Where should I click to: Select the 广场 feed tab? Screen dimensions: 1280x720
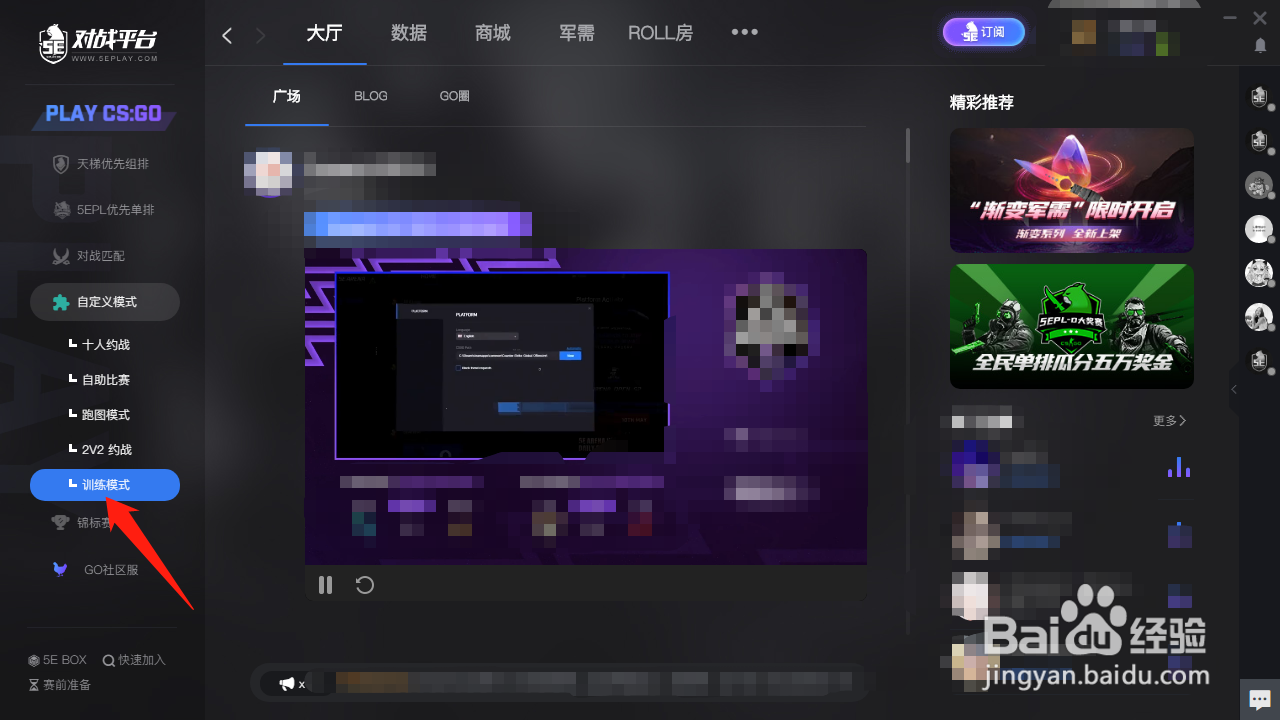(x=287, y=96)
